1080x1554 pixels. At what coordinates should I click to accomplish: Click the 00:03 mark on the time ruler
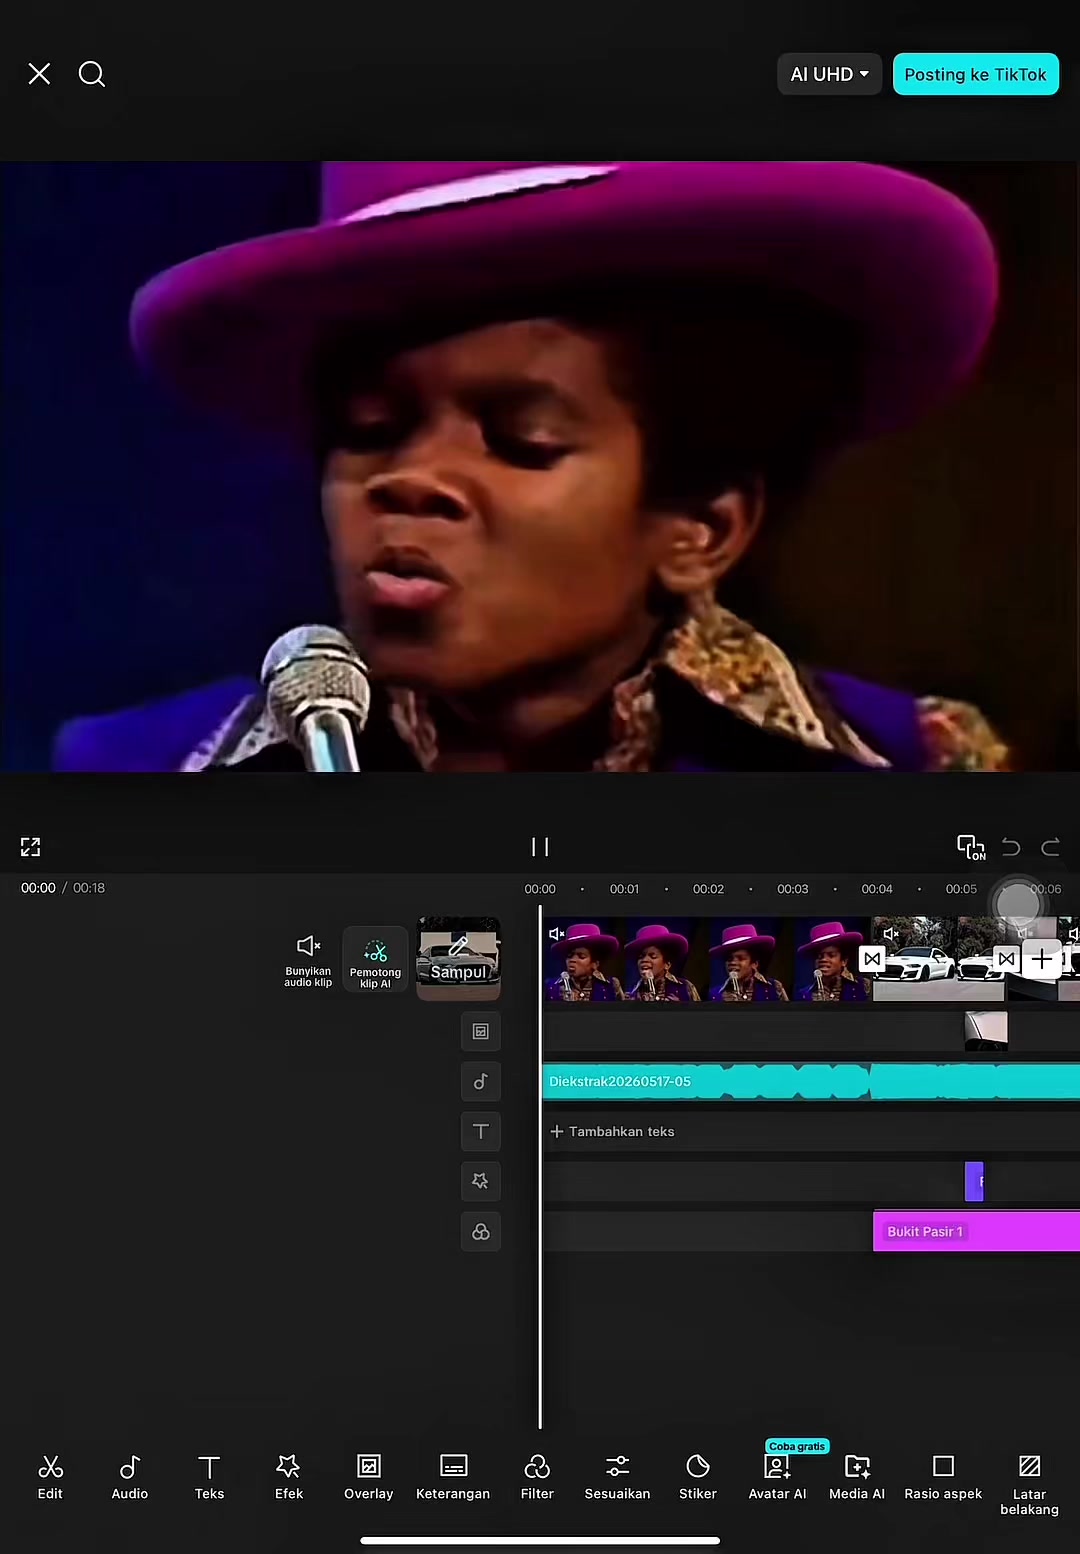(793, 889)
